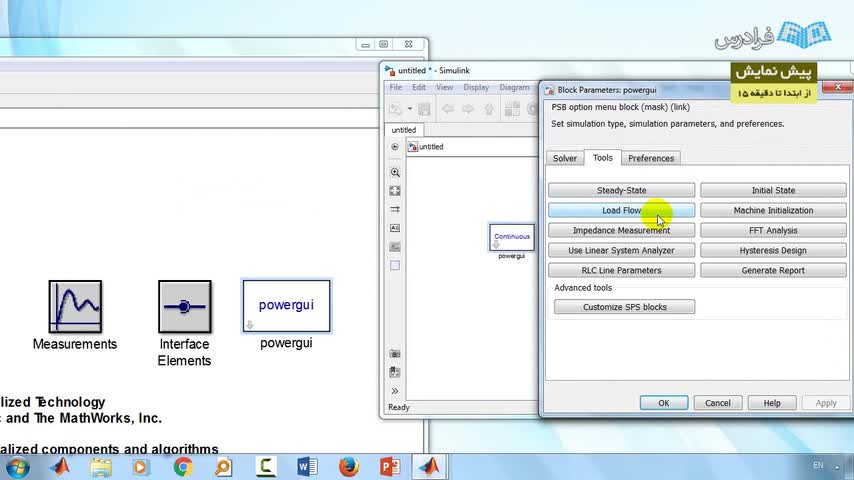Screen dimensions: 854x480
Task: Click the Fit to View icon in Simulink palette
Action: coord(395,191)
